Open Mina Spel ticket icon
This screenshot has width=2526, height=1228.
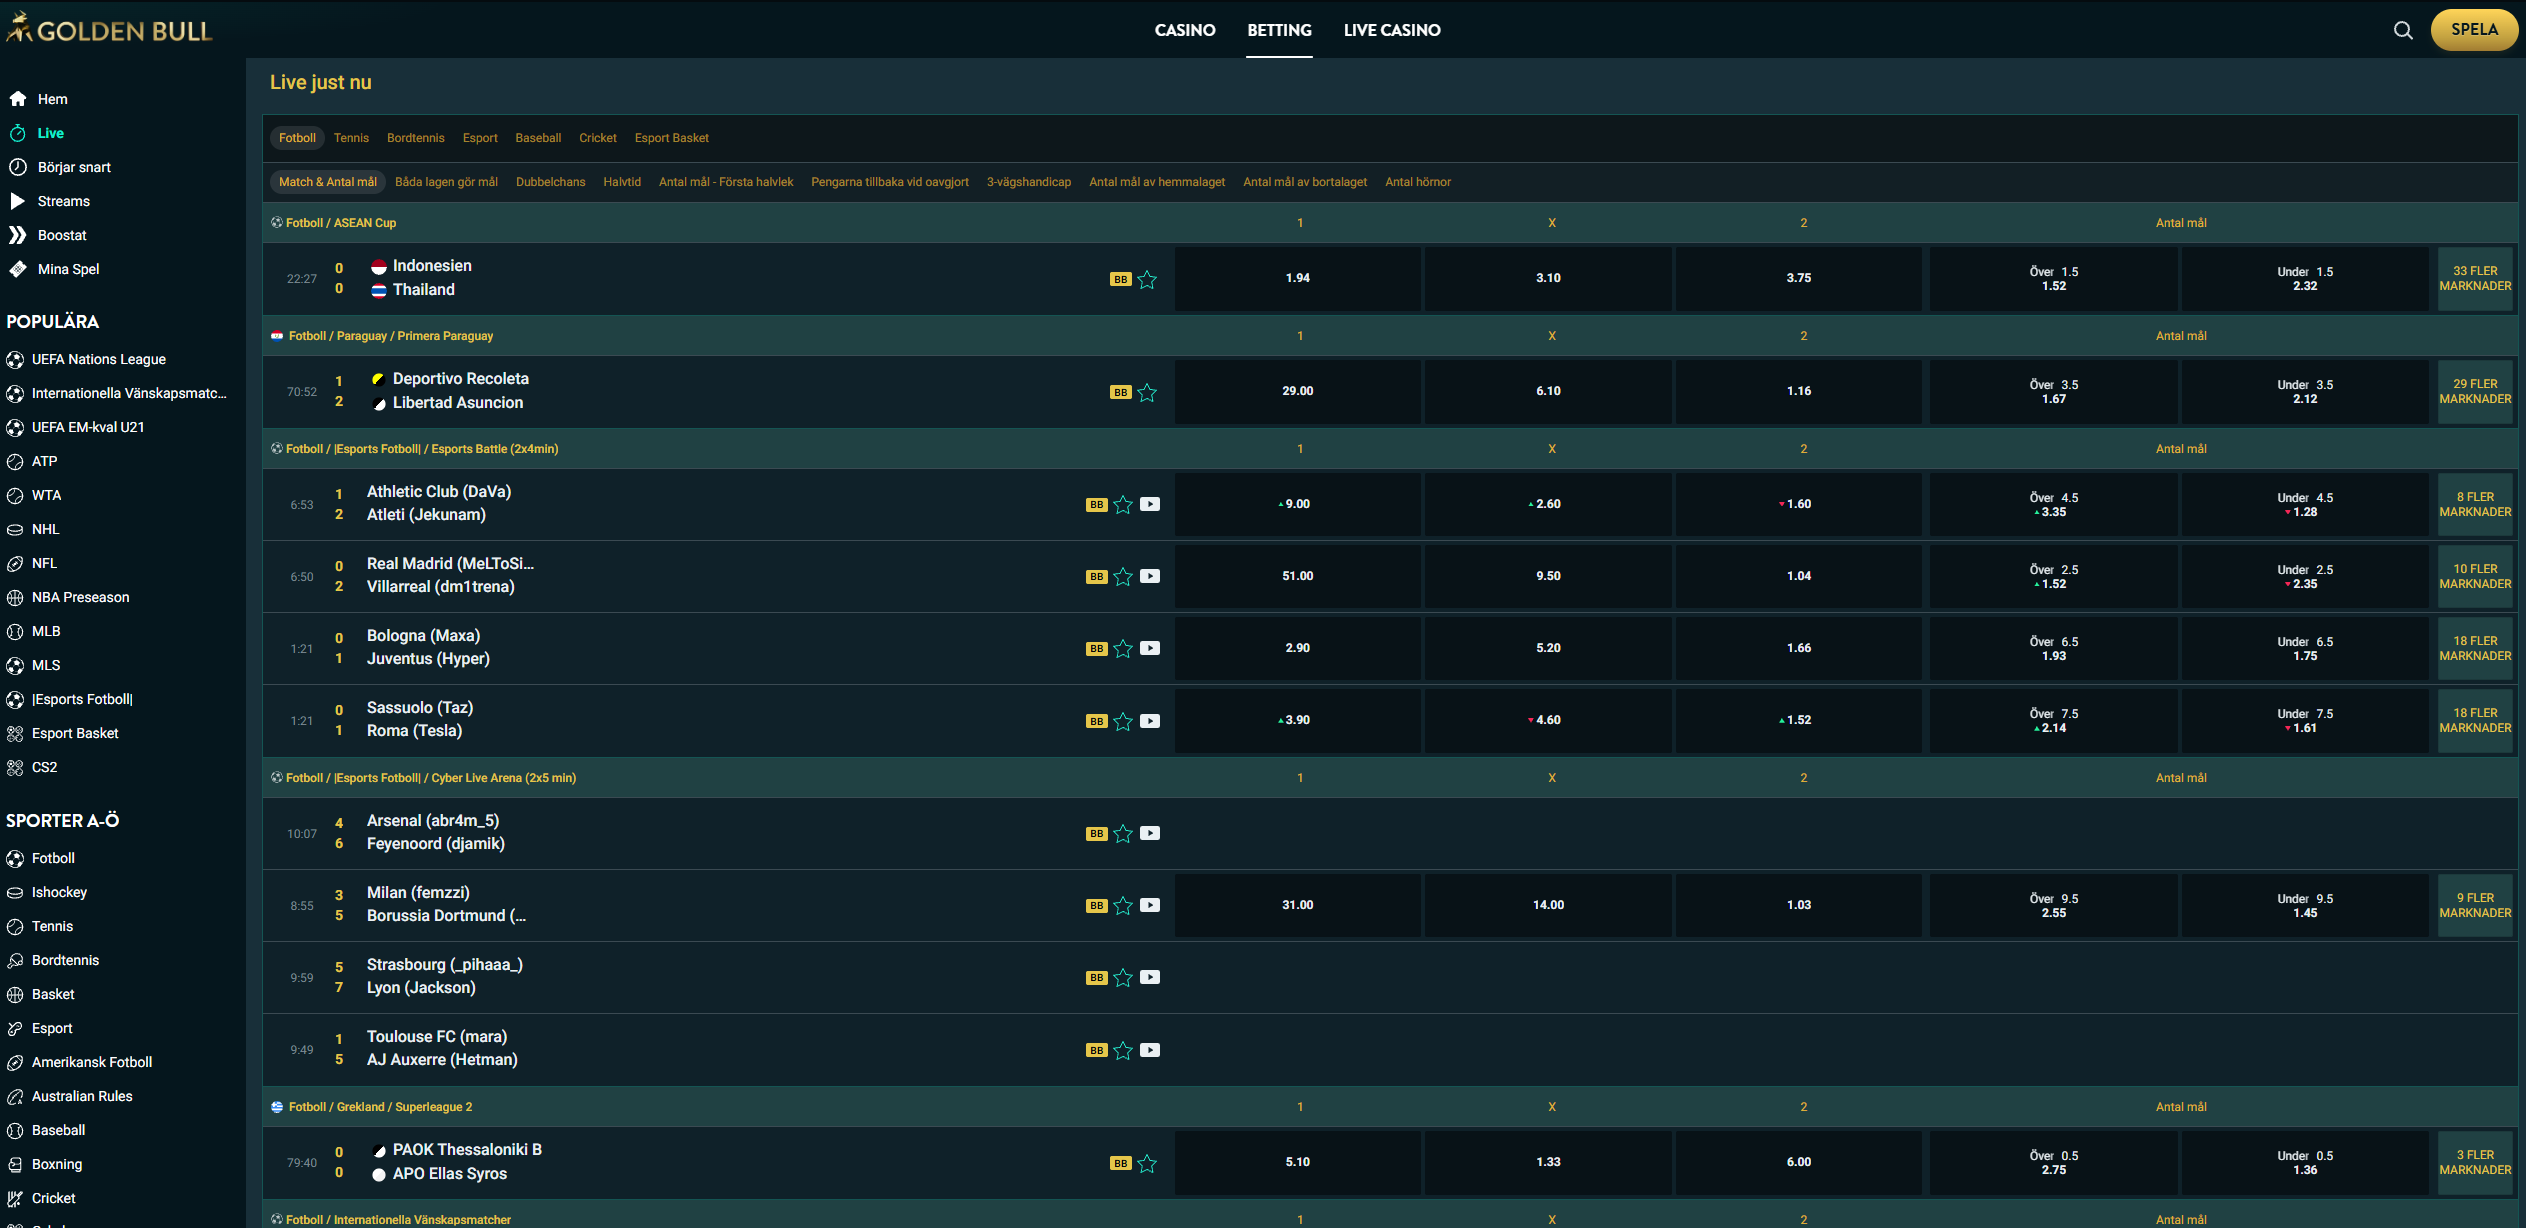[17, 269]
